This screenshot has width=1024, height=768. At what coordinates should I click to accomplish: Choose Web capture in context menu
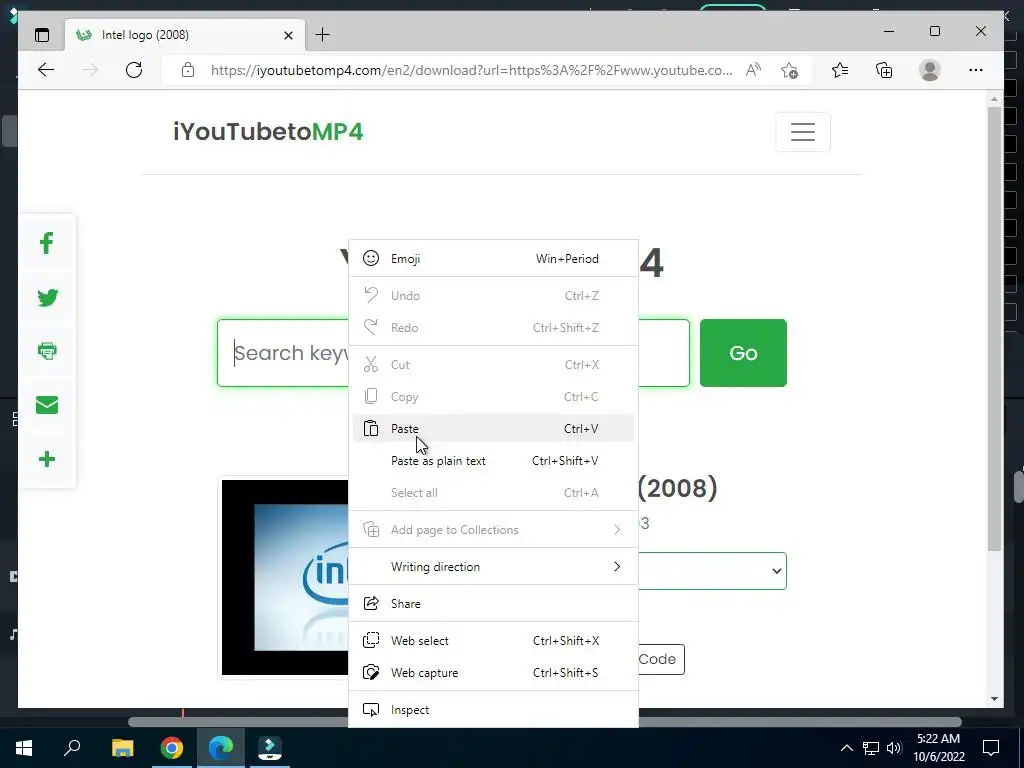[x=493, y=673]
